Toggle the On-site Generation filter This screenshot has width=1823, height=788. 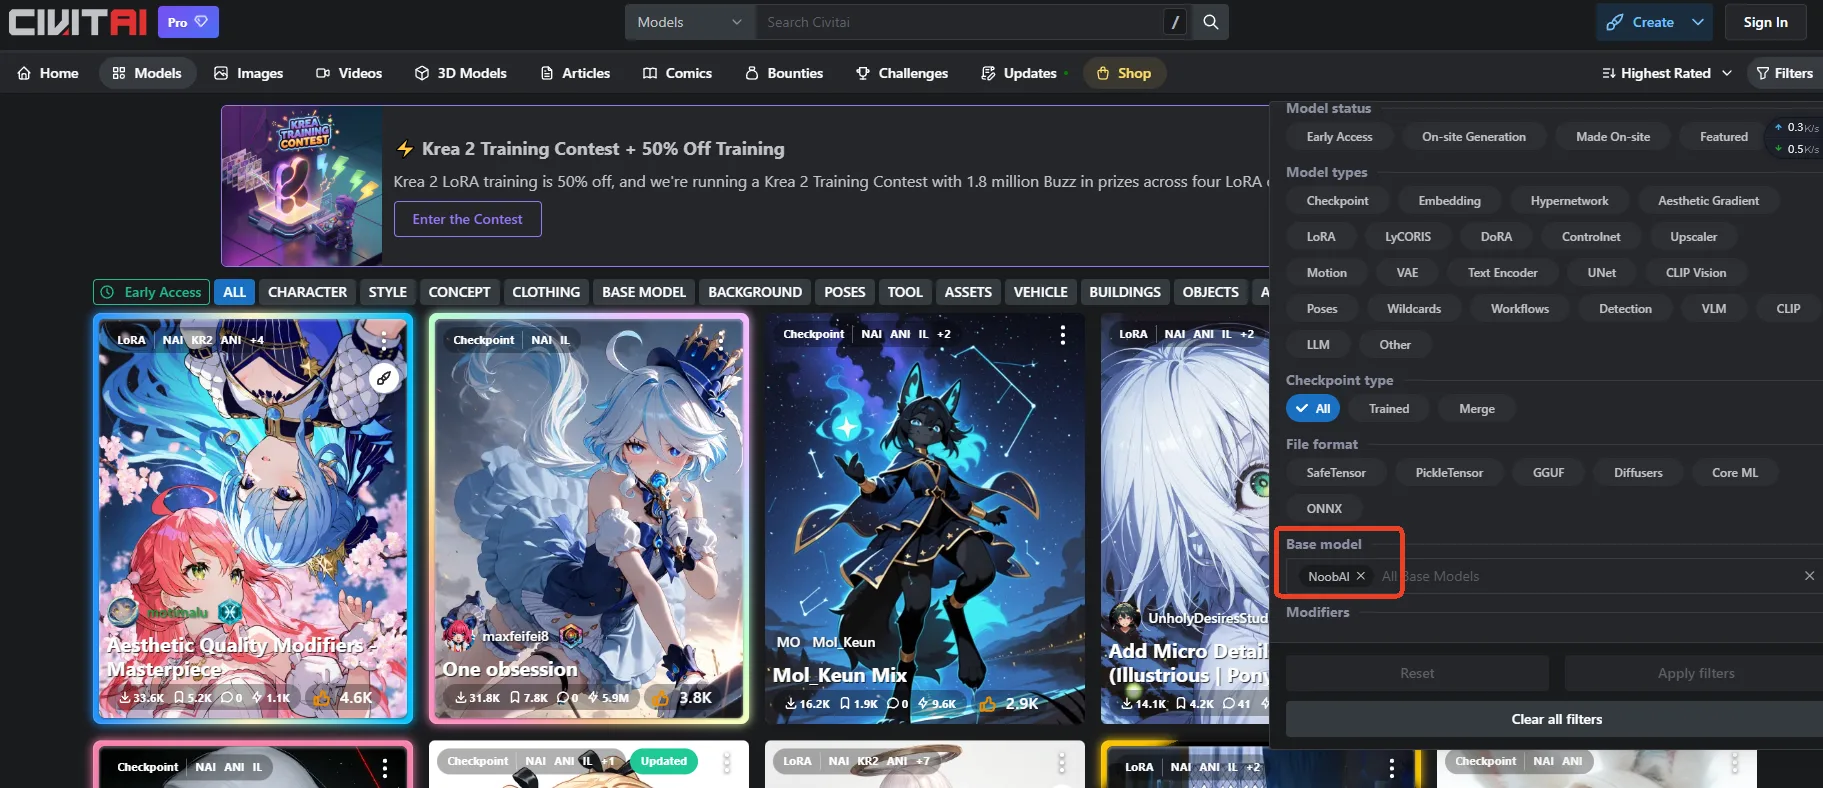click(1474, 137)
